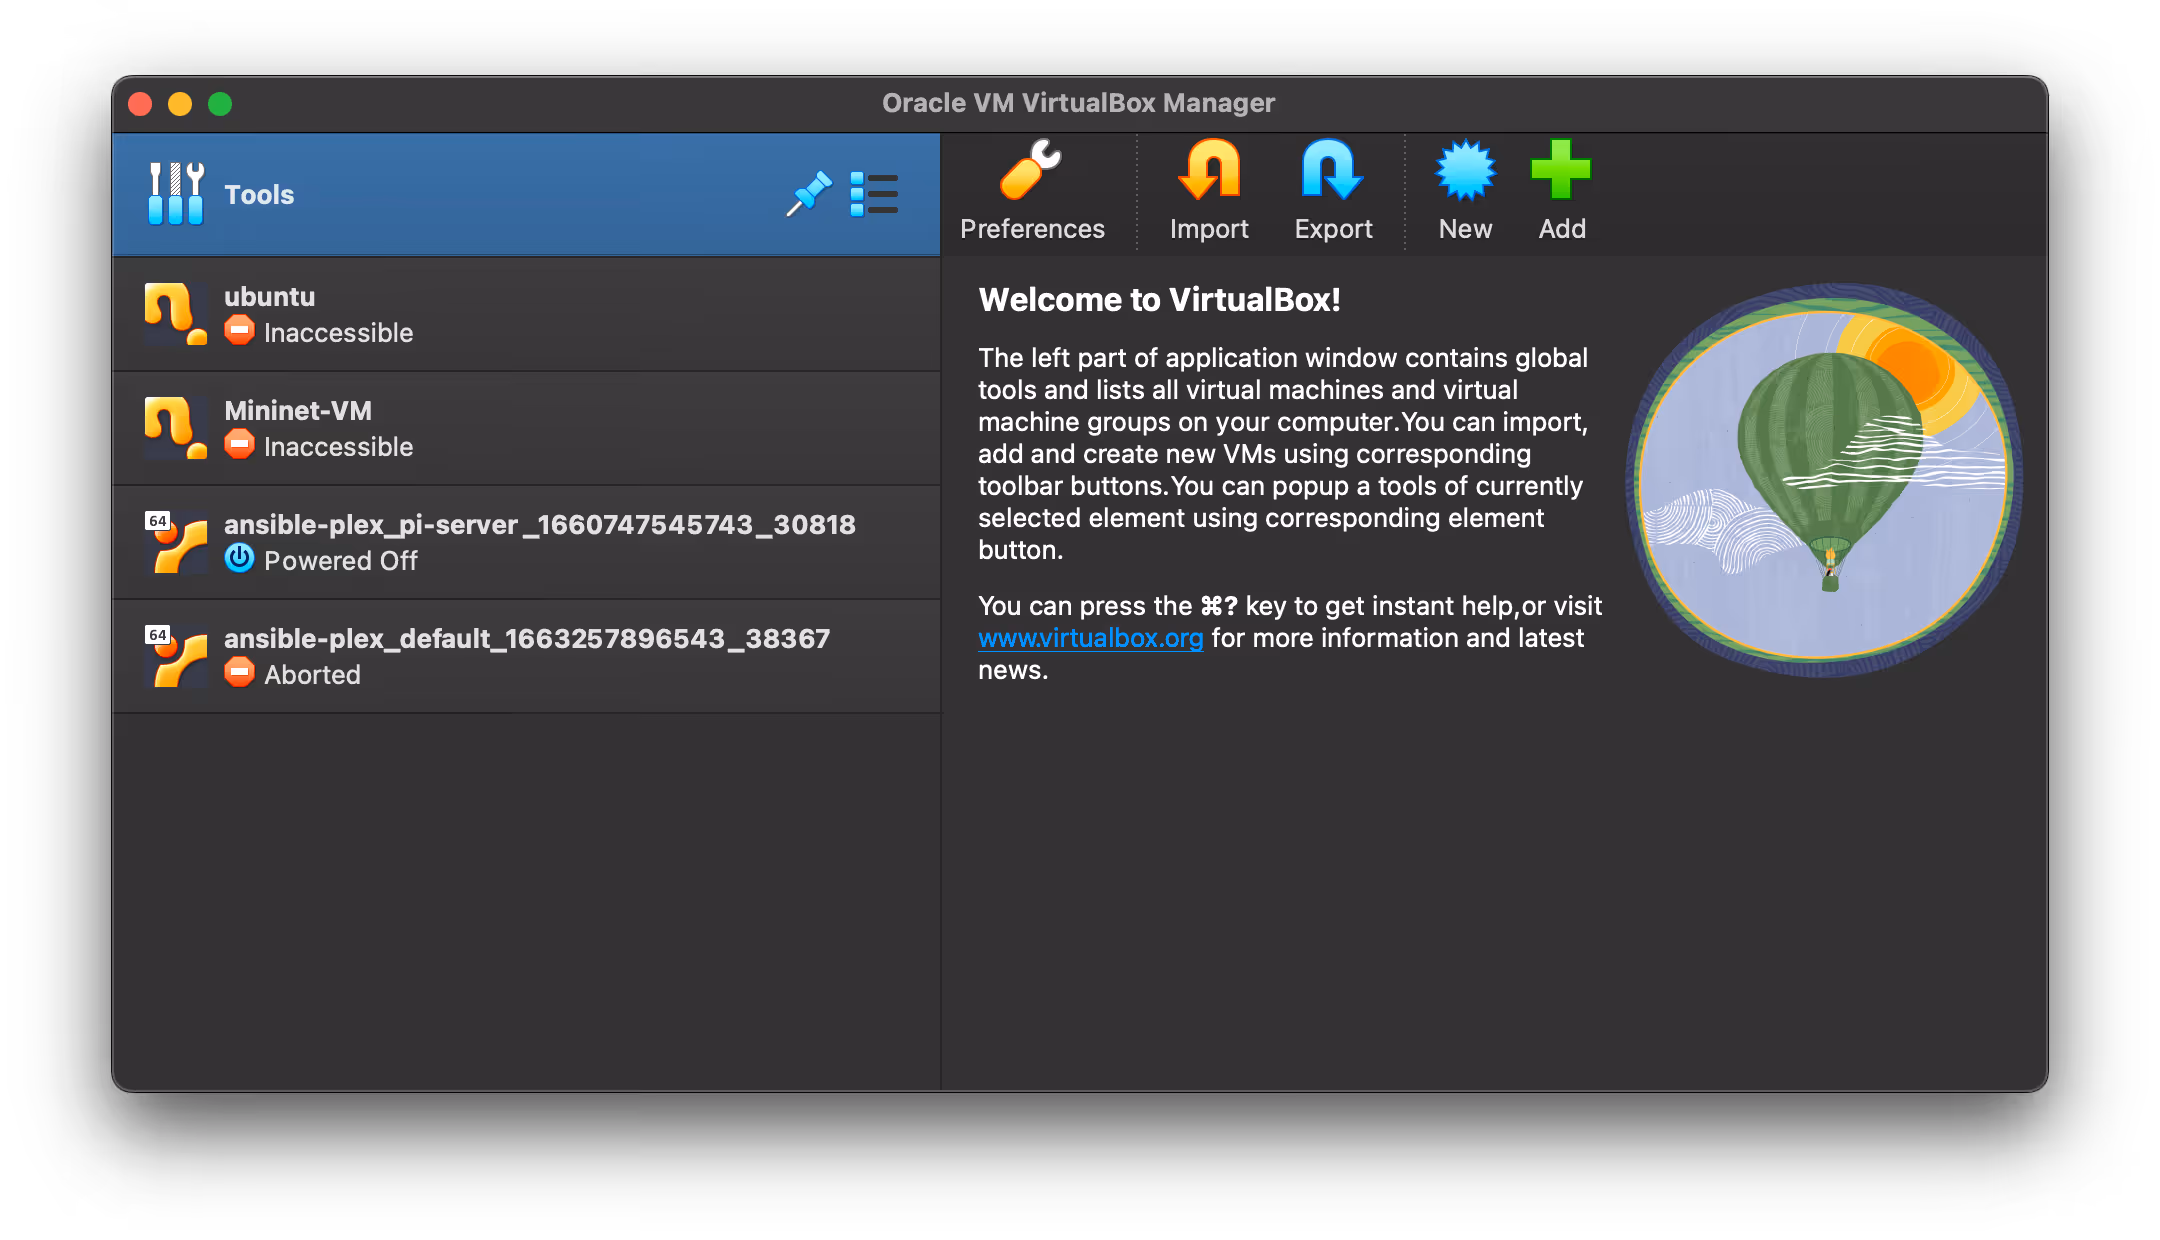Image resolution: width=2160 pixels, height=1240 pixels.
Task: Open the www.virtualbox.org link
Action: click(x=1089, y=637)
